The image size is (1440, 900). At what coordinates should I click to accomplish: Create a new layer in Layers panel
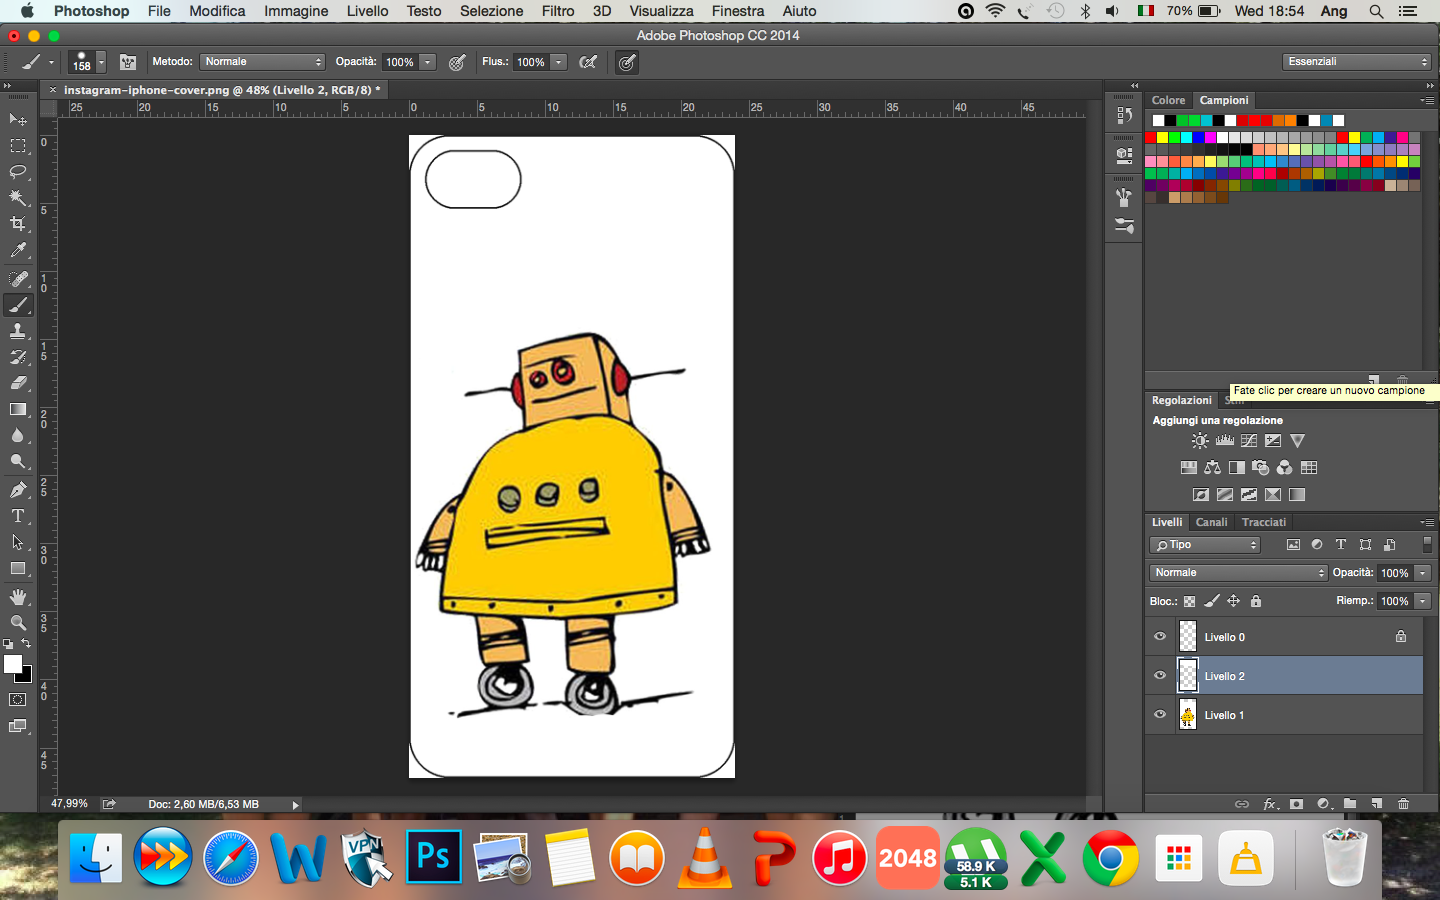(1377, 803)
